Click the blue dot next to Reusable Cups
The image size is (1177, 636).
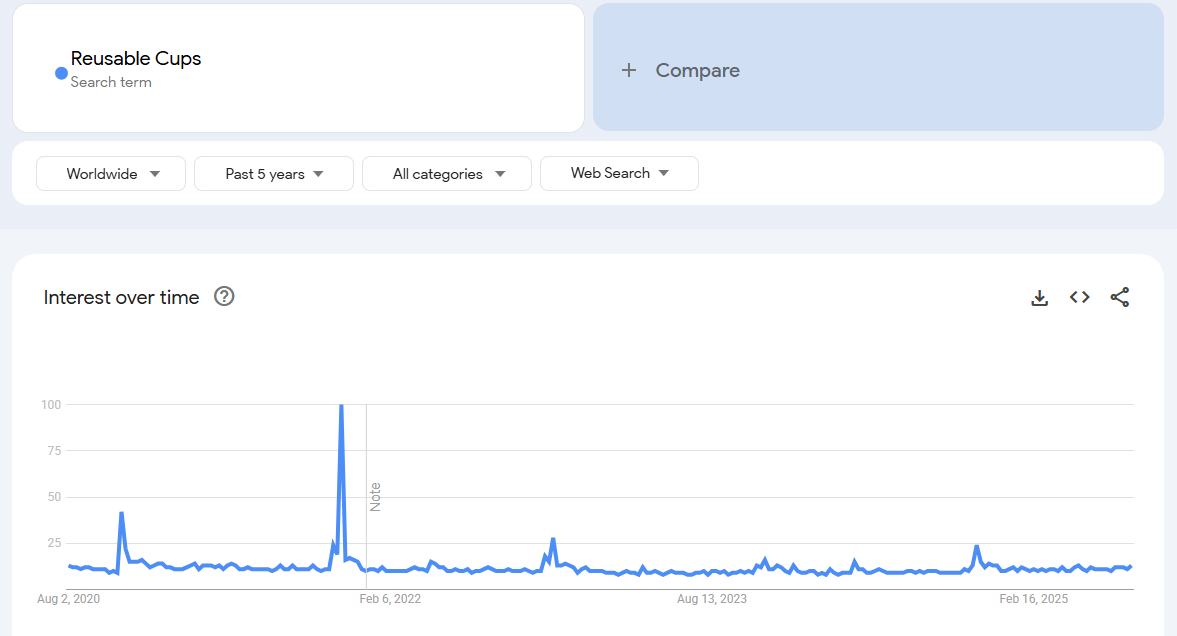61,73
